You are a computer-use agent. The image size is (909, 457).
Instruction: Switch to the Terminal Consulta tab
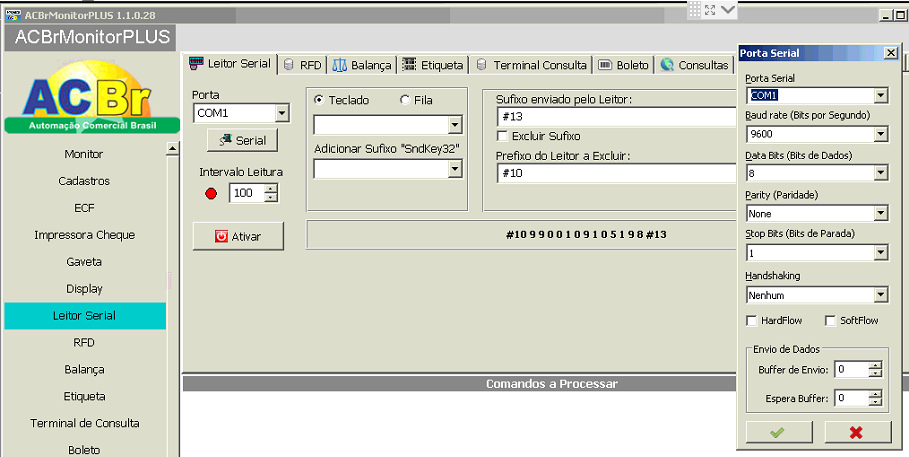click(x=532, y=65)
